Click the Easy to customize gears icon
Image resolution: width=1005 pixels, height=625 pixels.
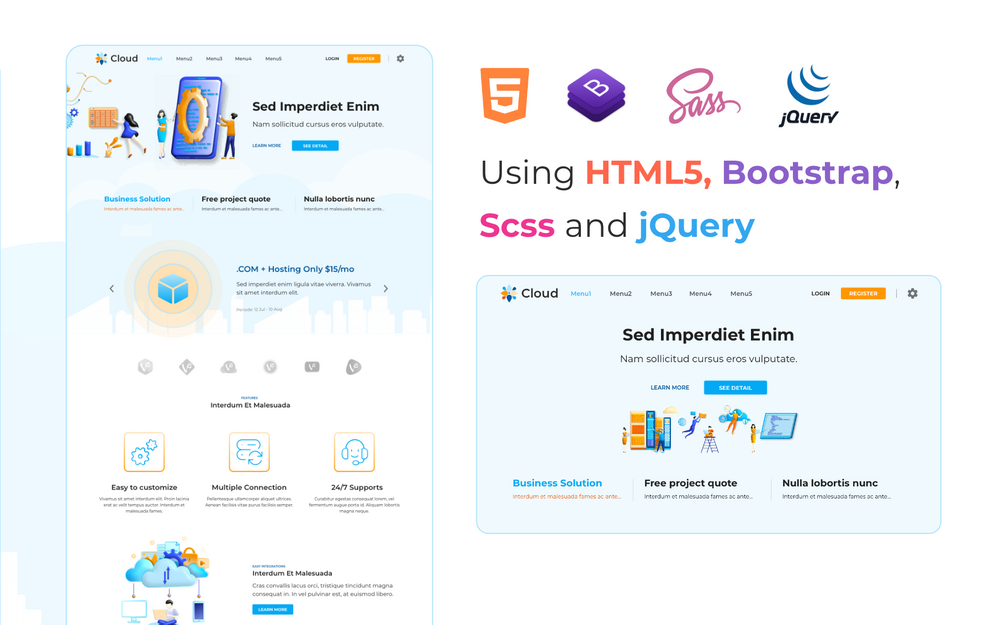144,452
